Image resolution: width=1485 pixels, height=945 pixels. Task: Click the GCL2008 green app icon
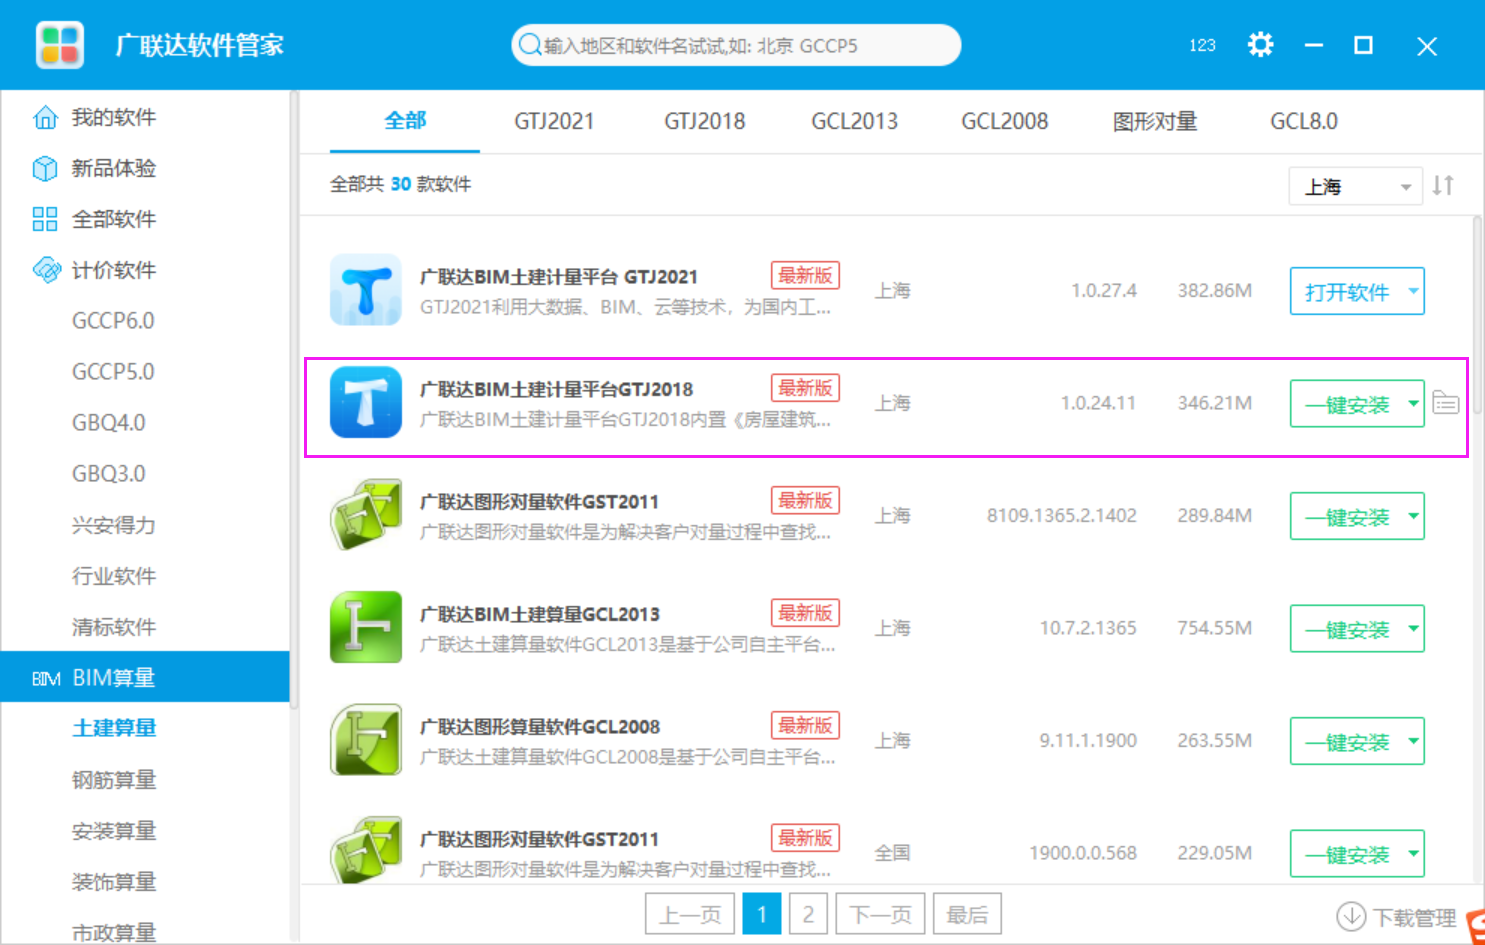tap(366, 740)
